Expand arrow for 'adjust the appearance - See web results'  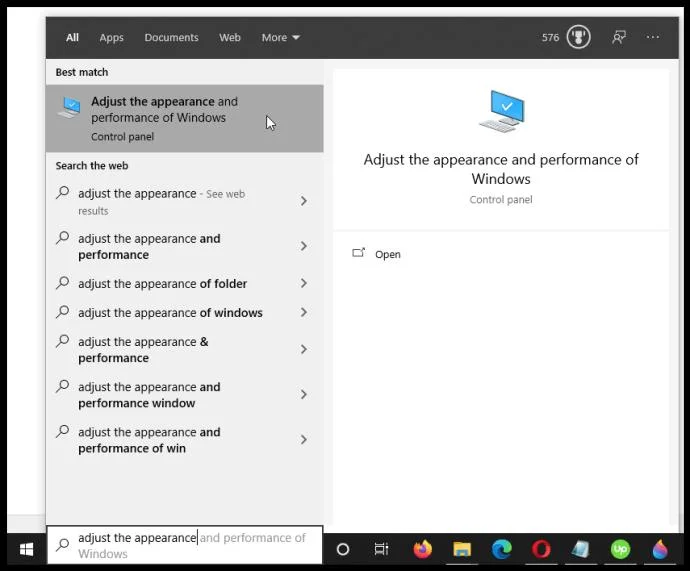304,201
